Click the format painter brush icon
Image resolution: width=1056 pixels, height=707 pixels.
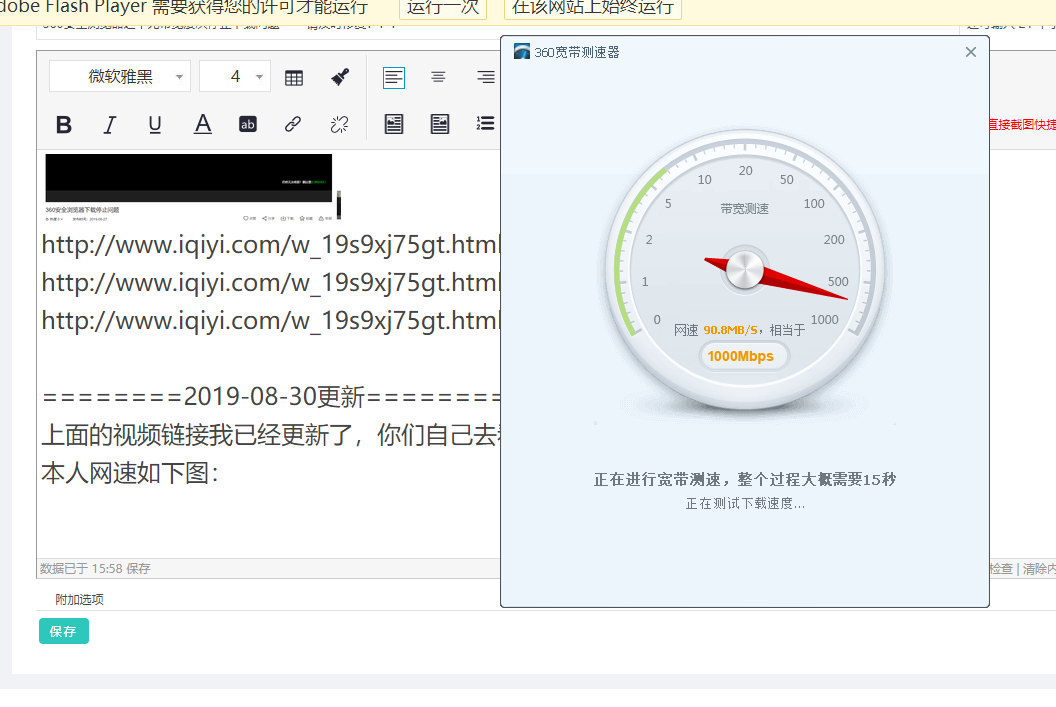coord(340,77)
